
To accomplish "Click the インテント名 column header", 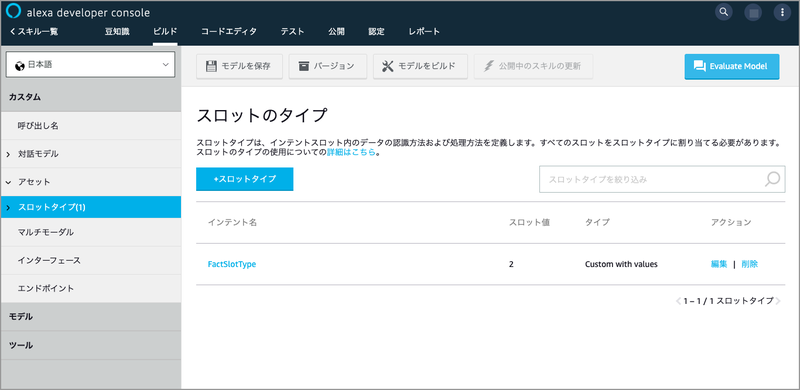I will click(x=232, y=223).
